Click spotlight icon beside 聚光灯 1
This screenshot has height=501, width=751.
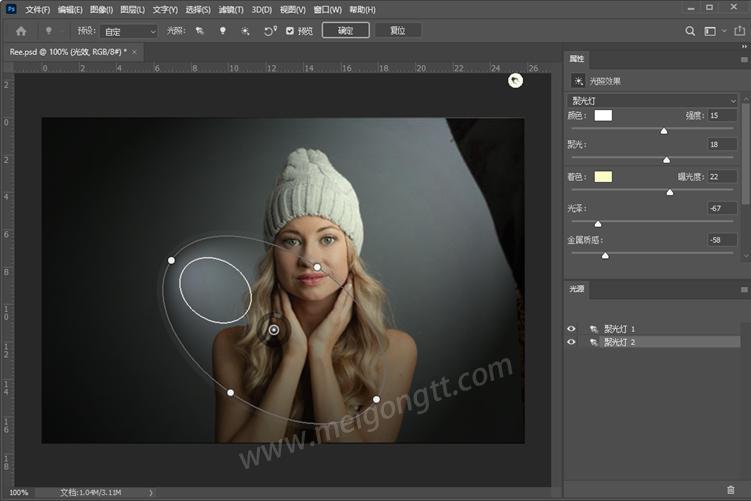(594, 329)
